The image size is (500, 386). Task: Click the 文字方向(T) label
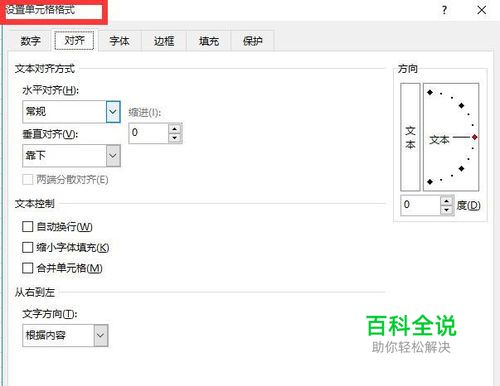(50, 314)
